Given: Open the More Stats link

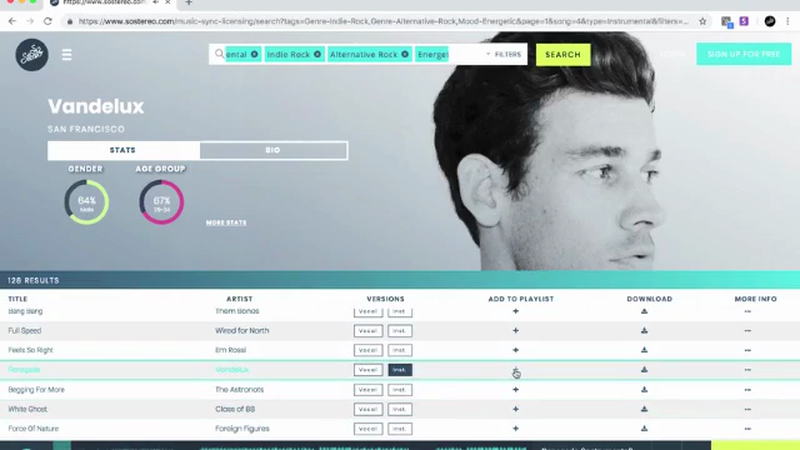Looking at the screenshot, I should 226,222.
